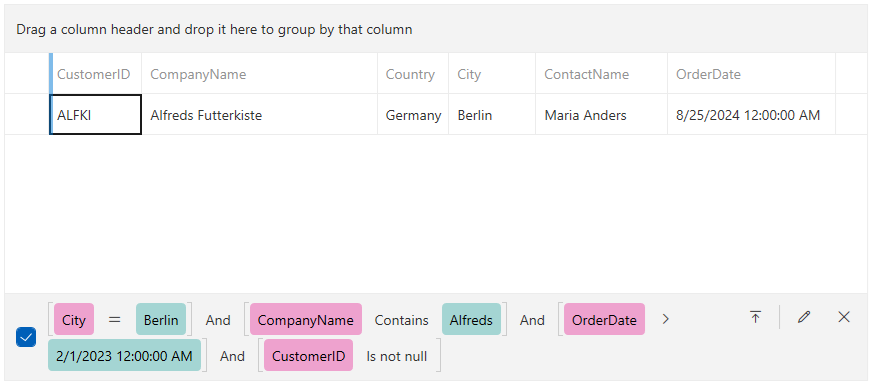Click the Country column header
The height and width of the screenshot is (386, 871).
[413, 73]
